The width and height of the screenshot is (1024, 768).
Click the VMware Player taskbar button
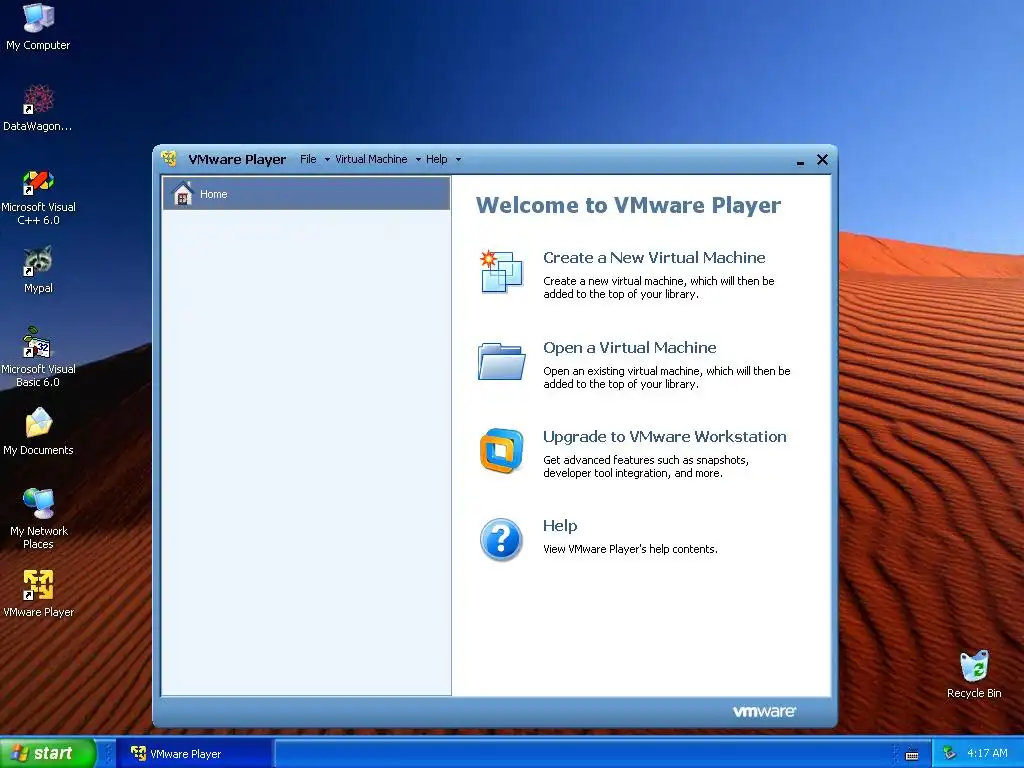pyautogui.click(x=196, y=754)
